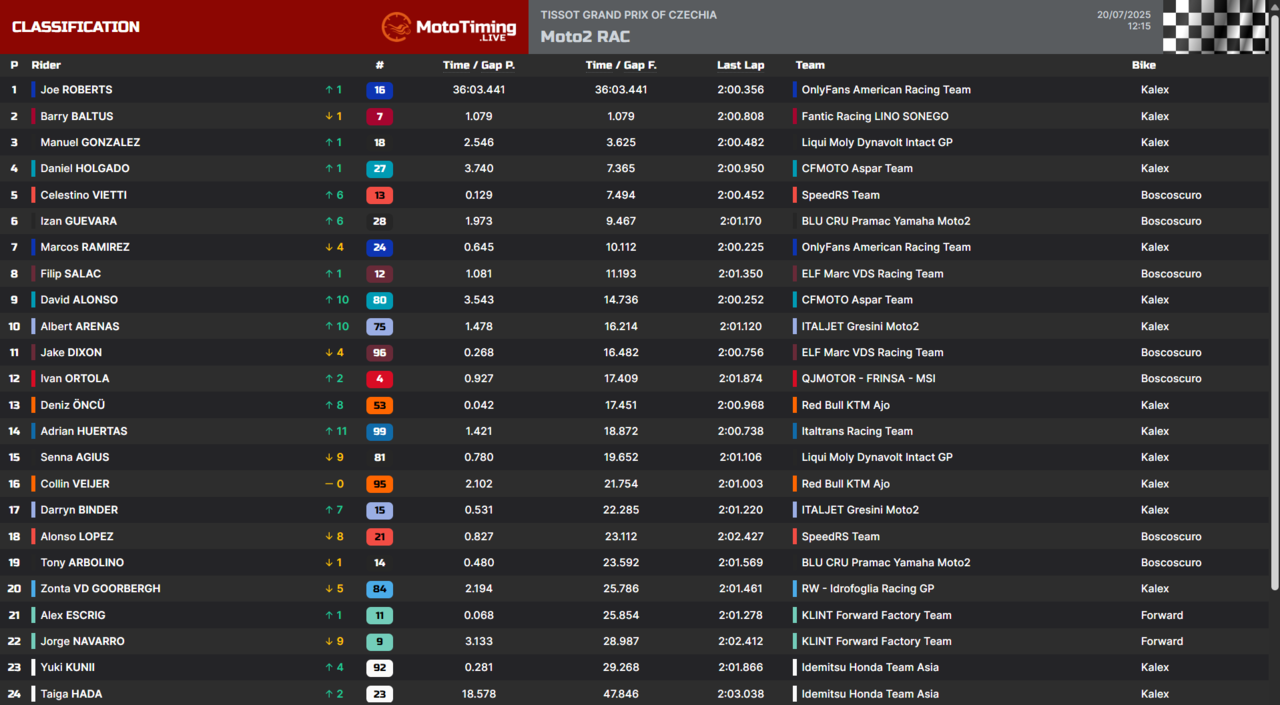Click the Moto2 RAC session title
The image size is (1280, 705).
585,37
